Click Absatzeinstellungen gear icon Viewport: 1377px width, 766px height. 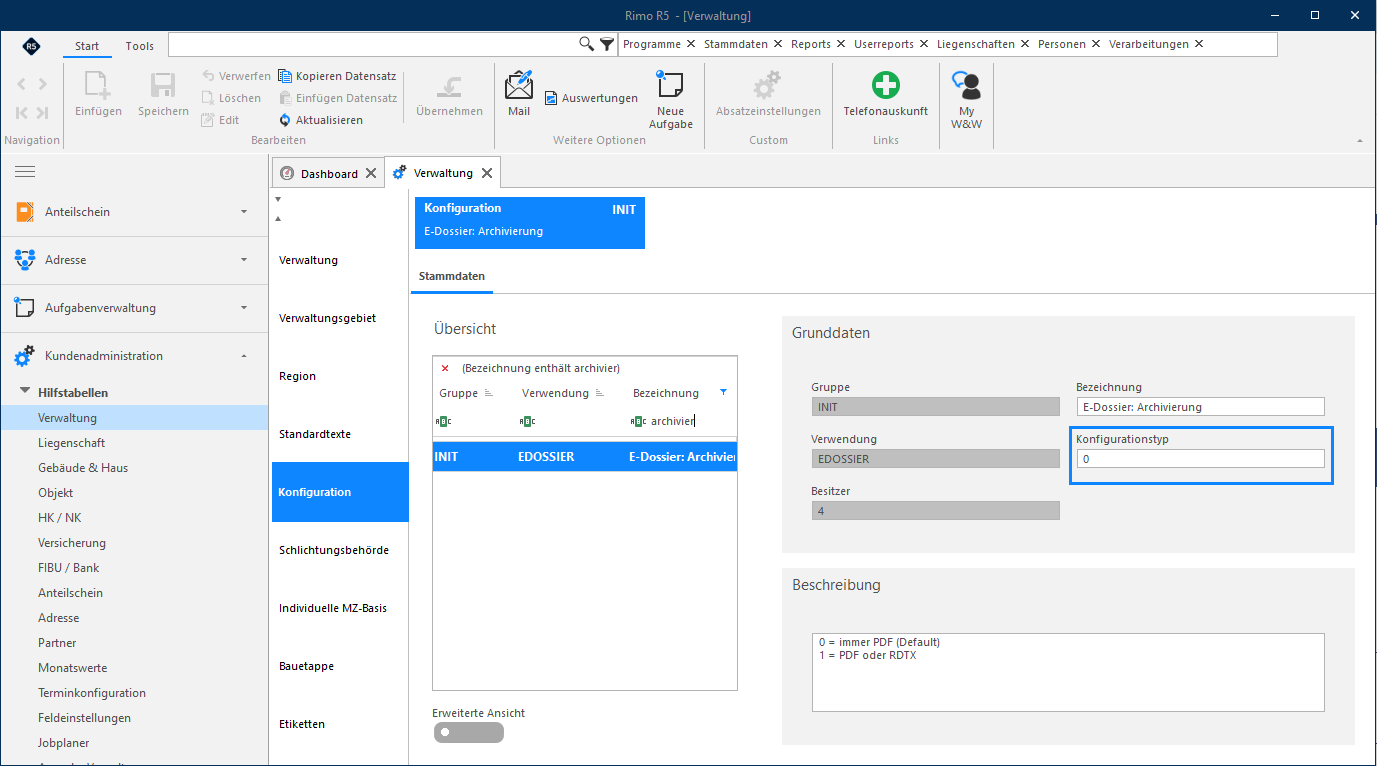coord(767,85)
